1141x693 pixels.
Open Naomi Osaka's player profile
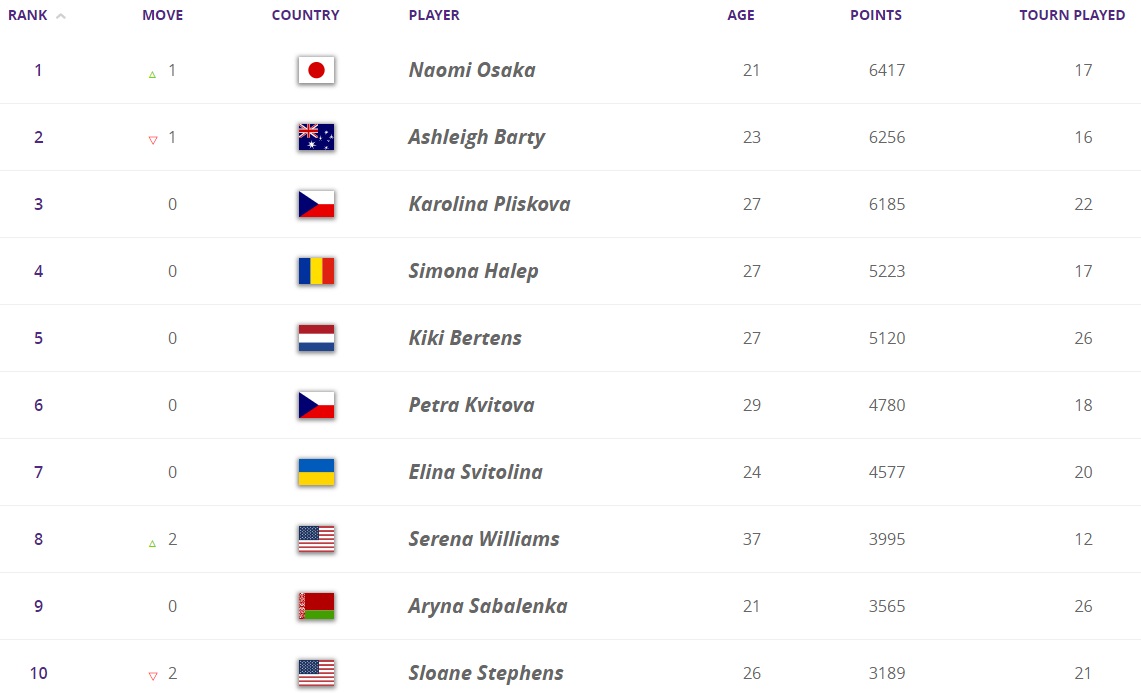[x=471, y=70]
